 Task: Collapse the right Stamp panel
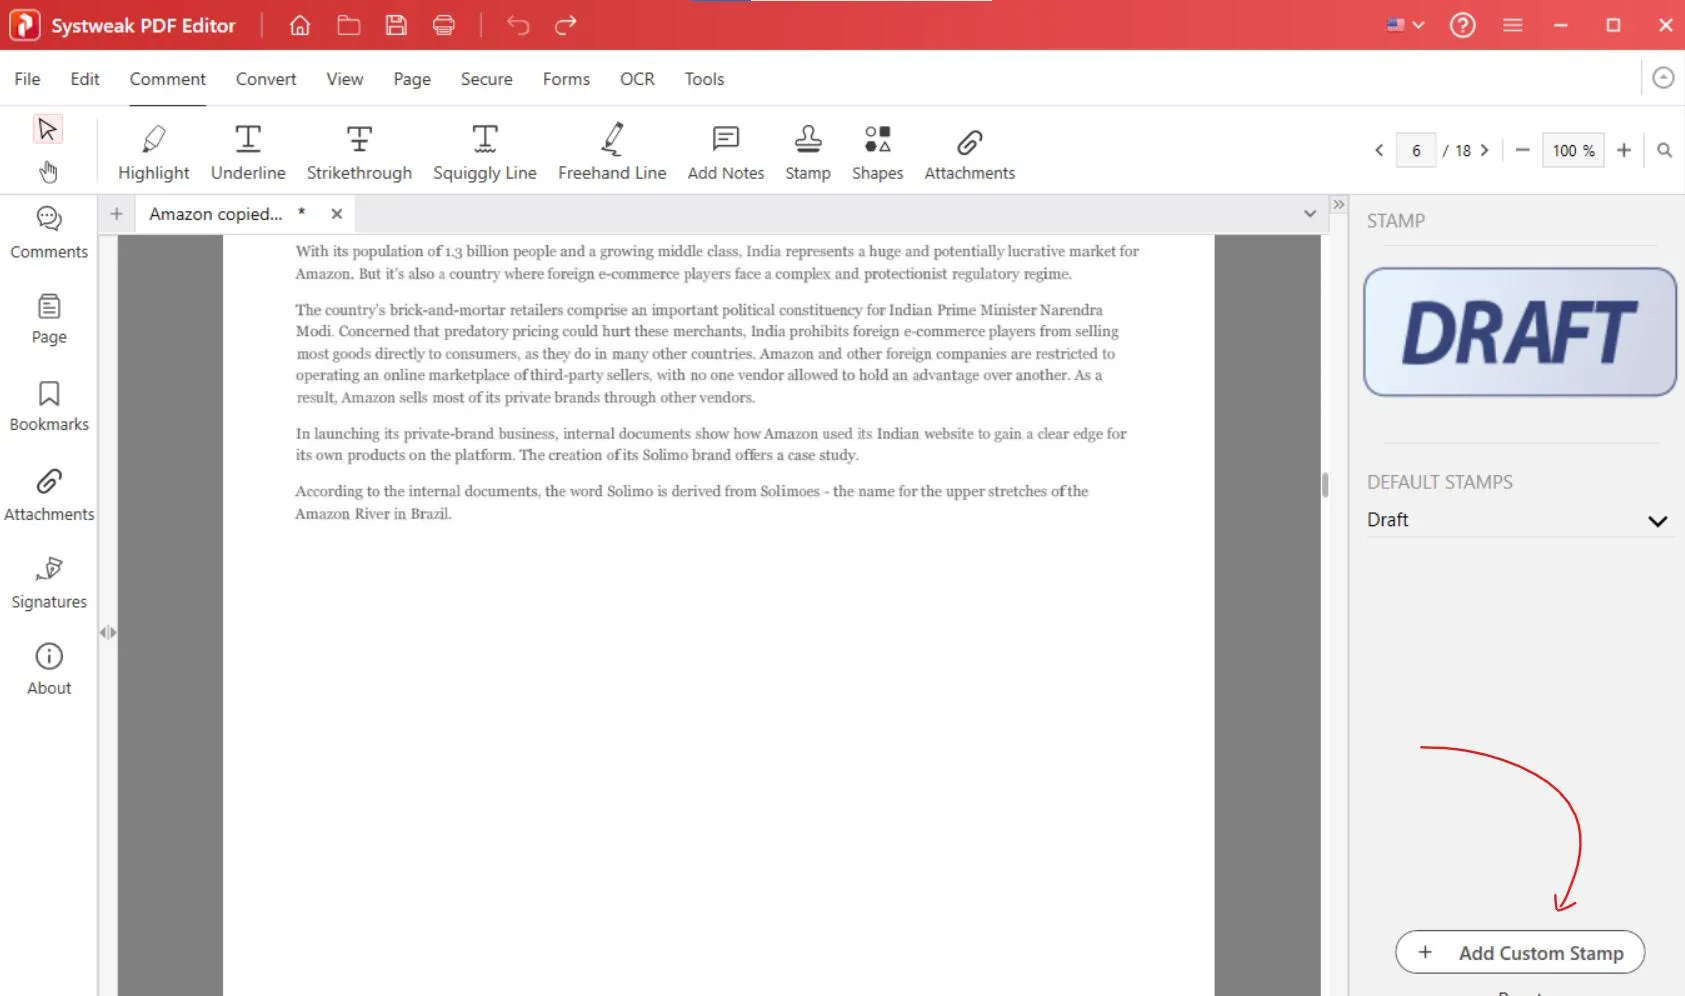(1338, 204)
